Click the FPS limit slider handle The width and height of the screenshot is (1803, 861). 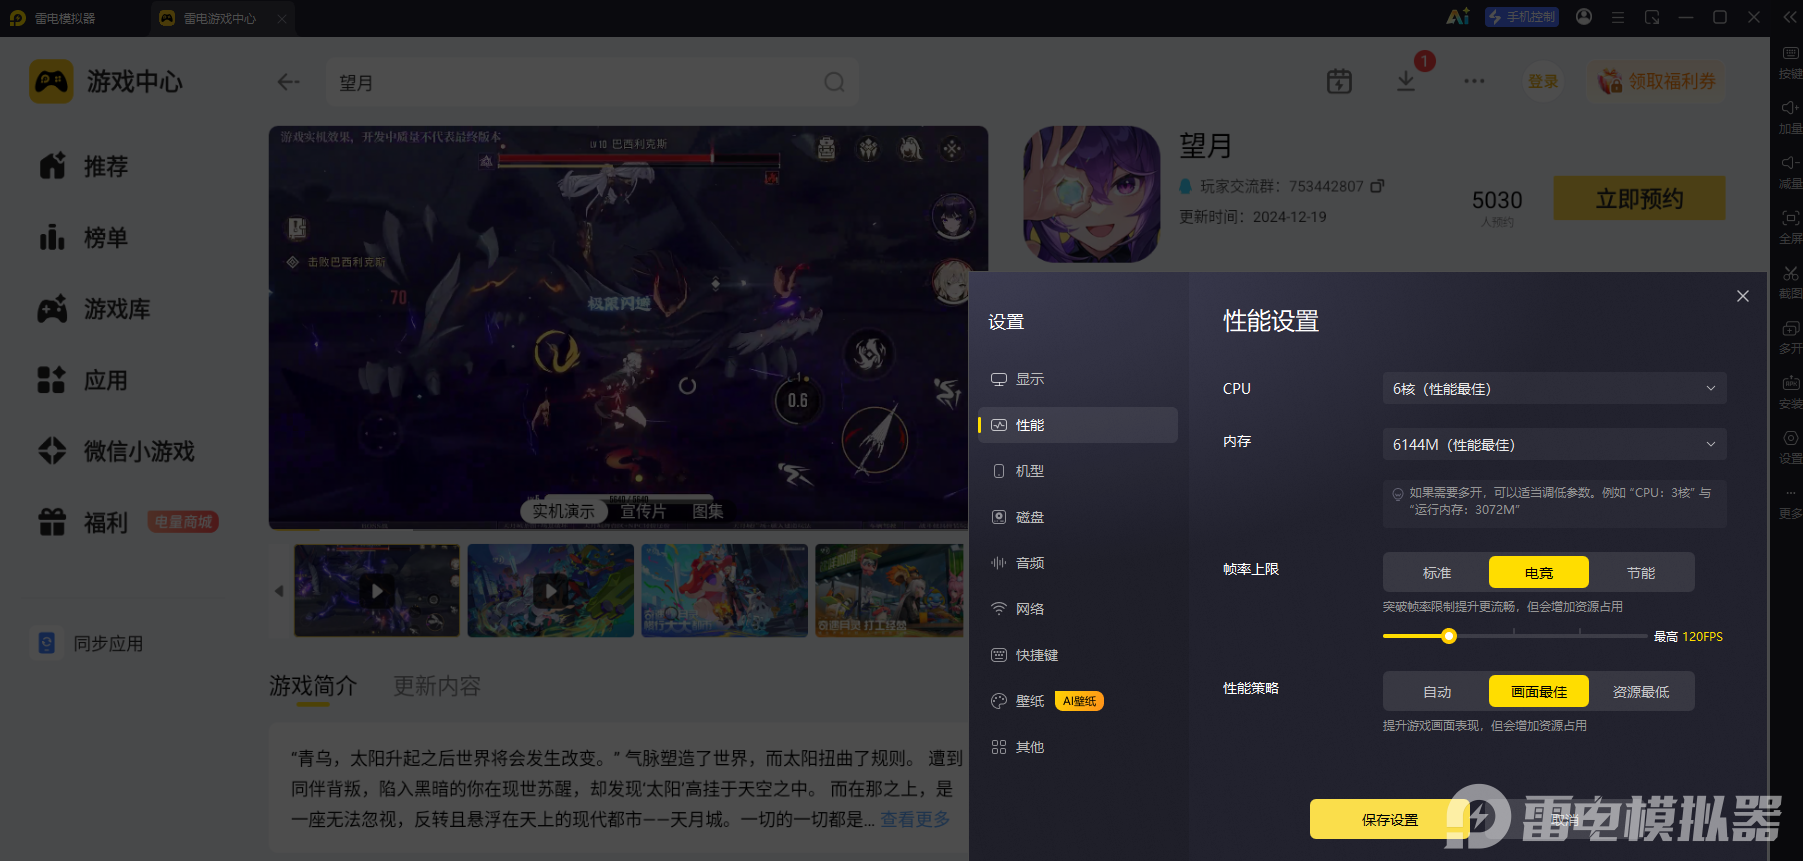point(1449,636)
